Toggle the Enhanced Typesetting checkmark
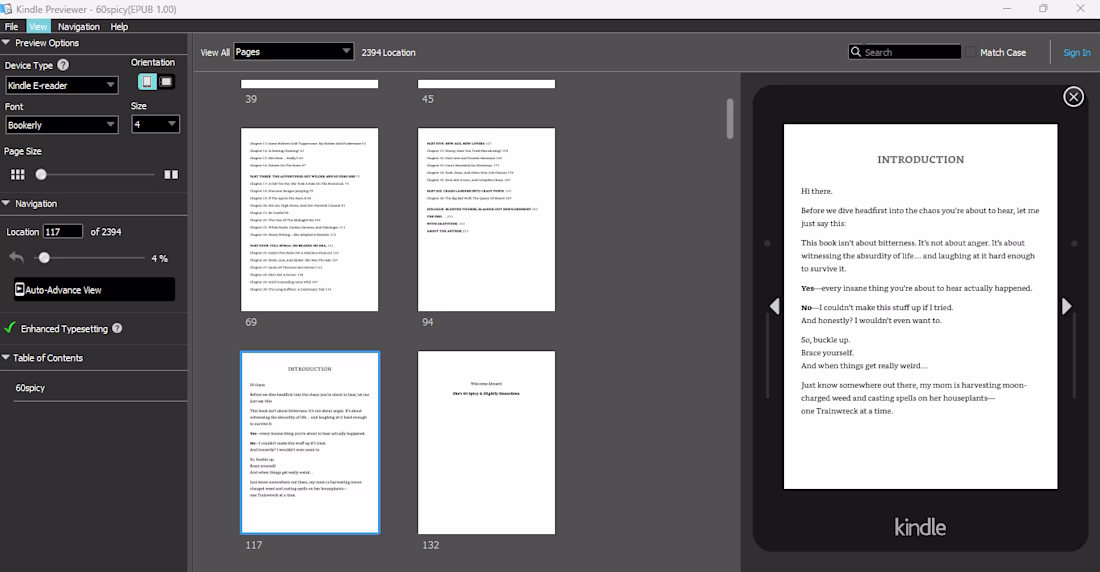Viewport: 1100px width, 572px height. (x=9, y=328)
